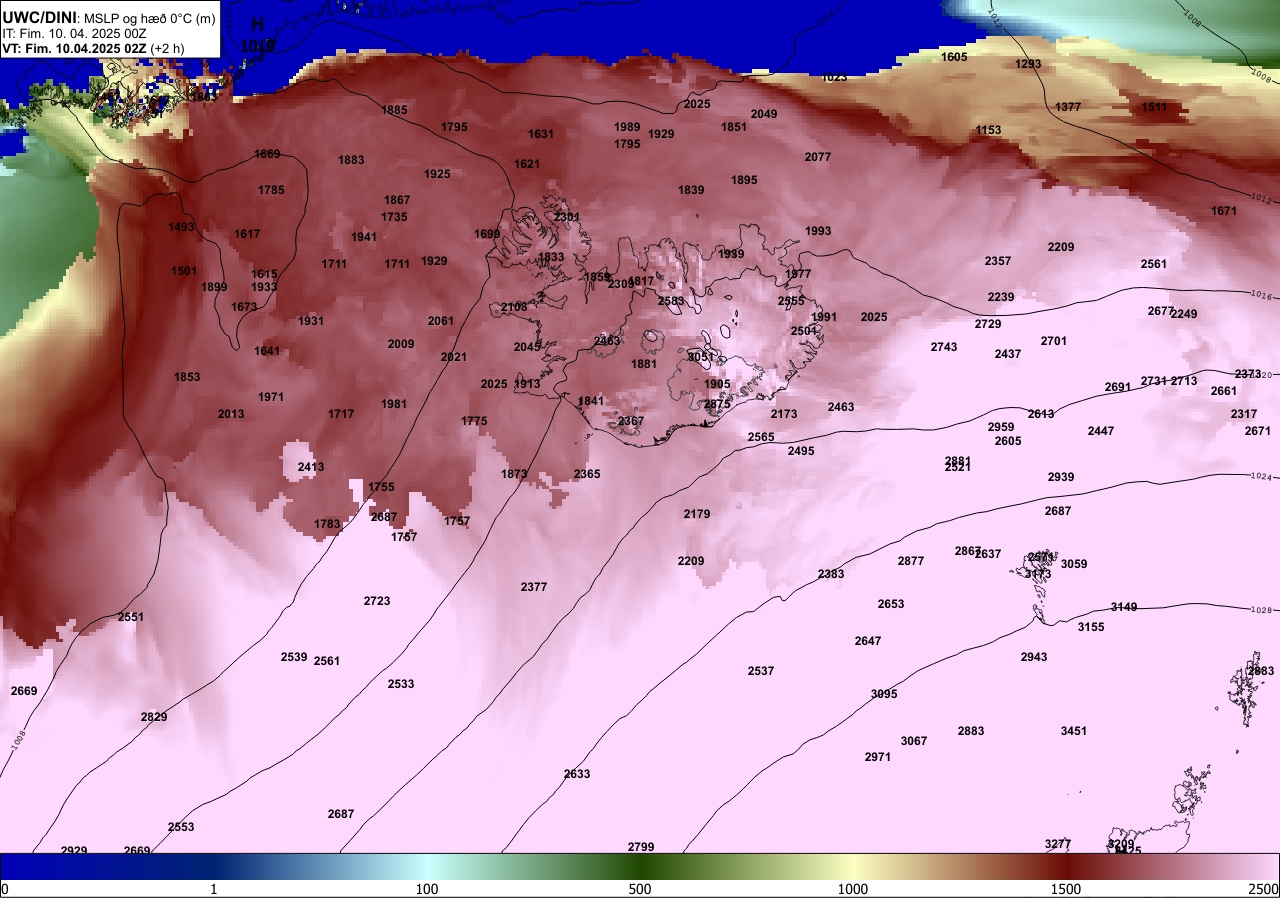Screen dimensions: 1280x898
Task: Click the height value 1511
Action: [x=1154, y=107]
